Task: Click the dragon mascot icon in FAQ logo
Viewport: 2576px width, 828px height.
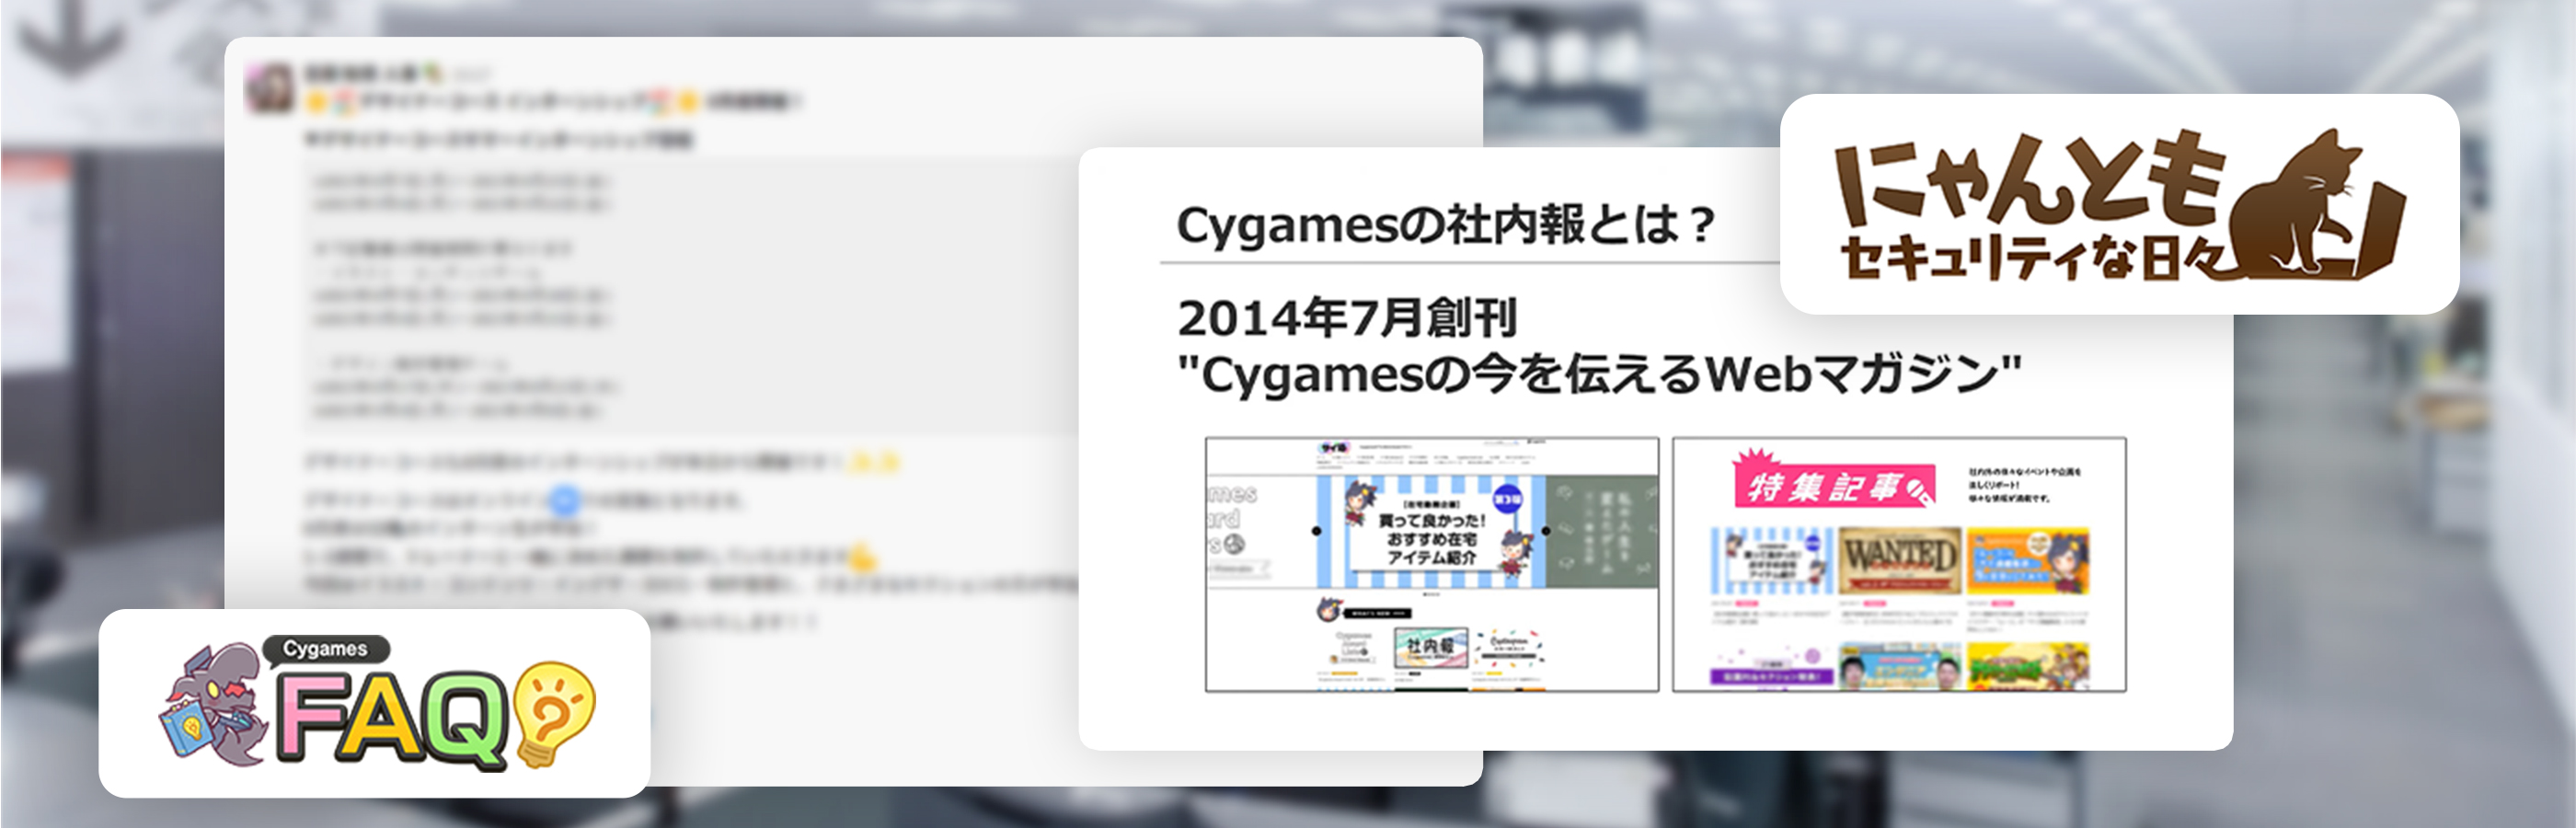Action: click(x=215, y=704)
